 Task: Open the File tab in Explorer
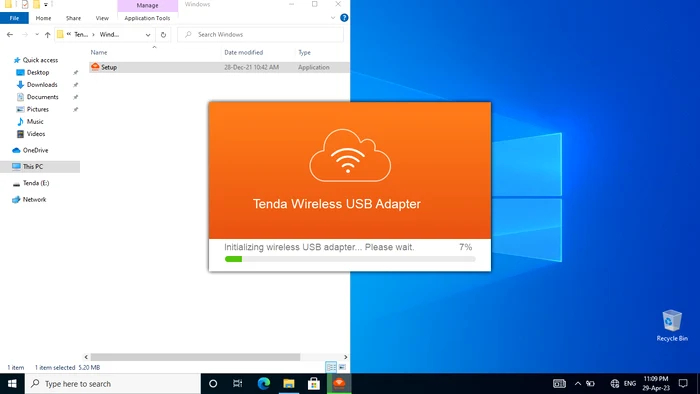click(14, 18)
